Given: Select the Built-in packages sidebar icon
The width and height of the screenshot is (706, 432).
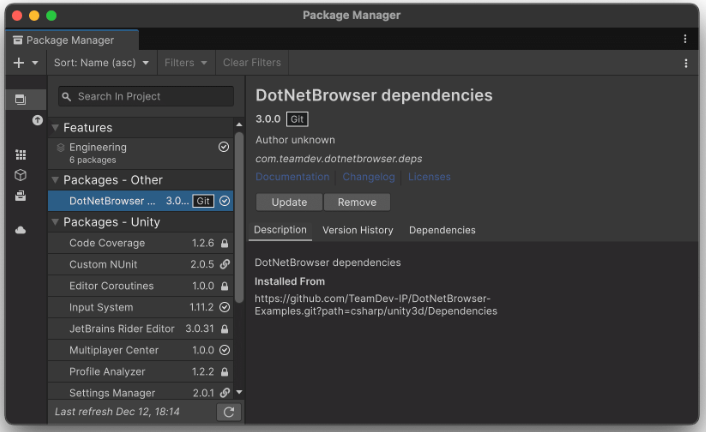Looking at the screenshot, I should [21, 196].
